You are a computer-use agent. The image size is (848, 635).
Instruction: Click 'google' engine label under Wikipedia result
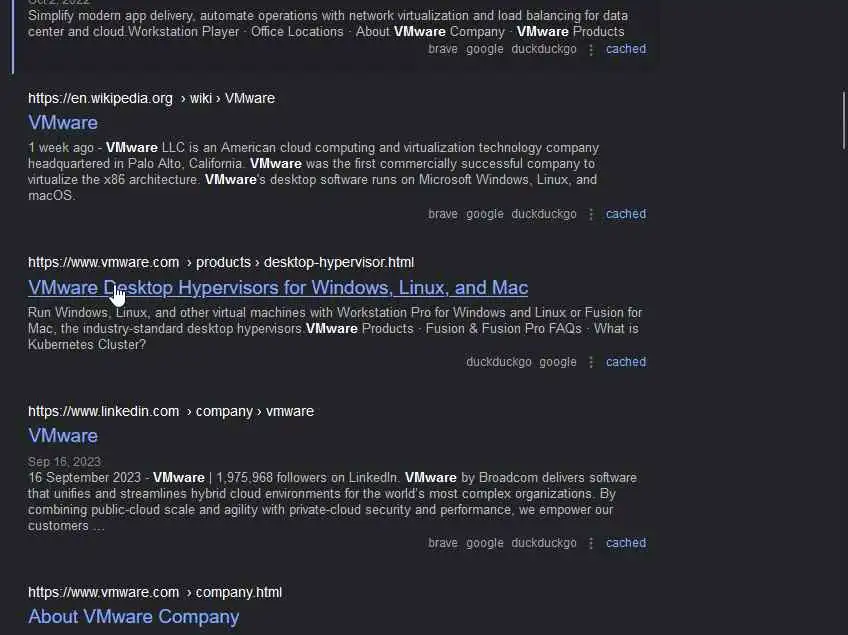click(x=485, y=214)
